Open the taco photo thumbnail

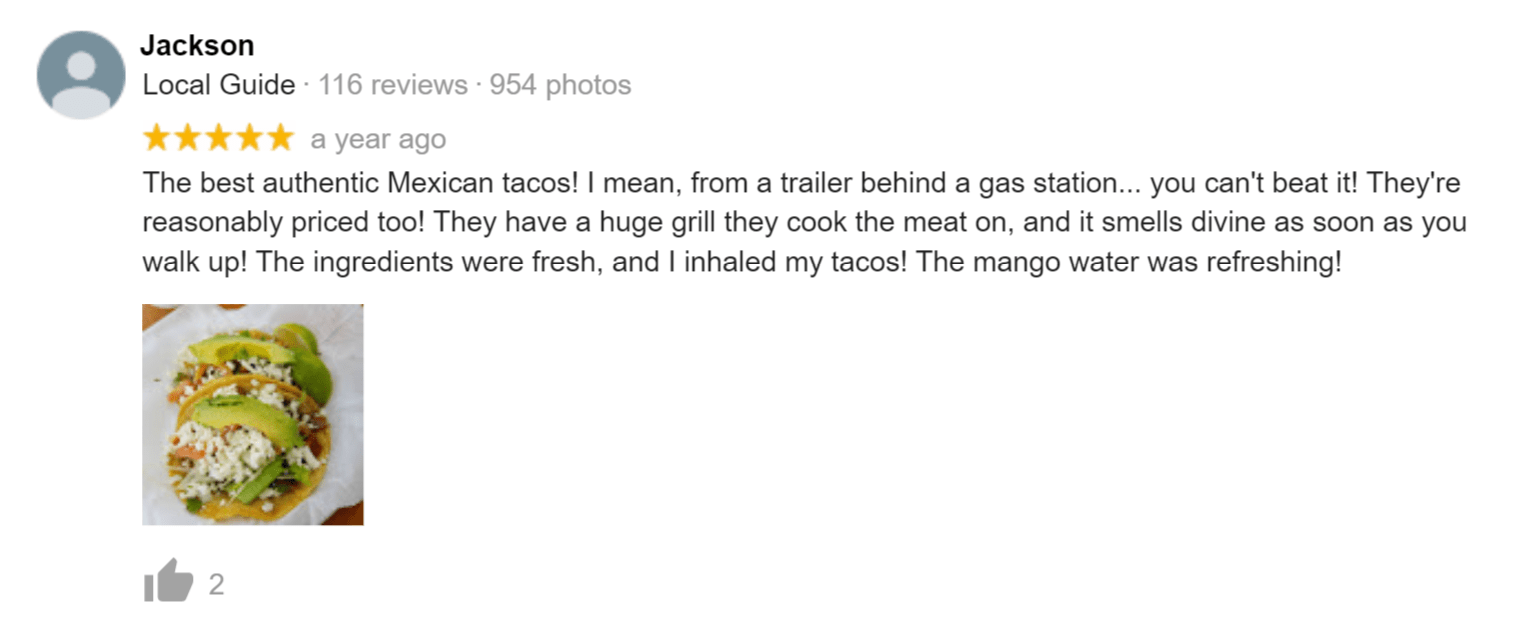coord(252,414)
